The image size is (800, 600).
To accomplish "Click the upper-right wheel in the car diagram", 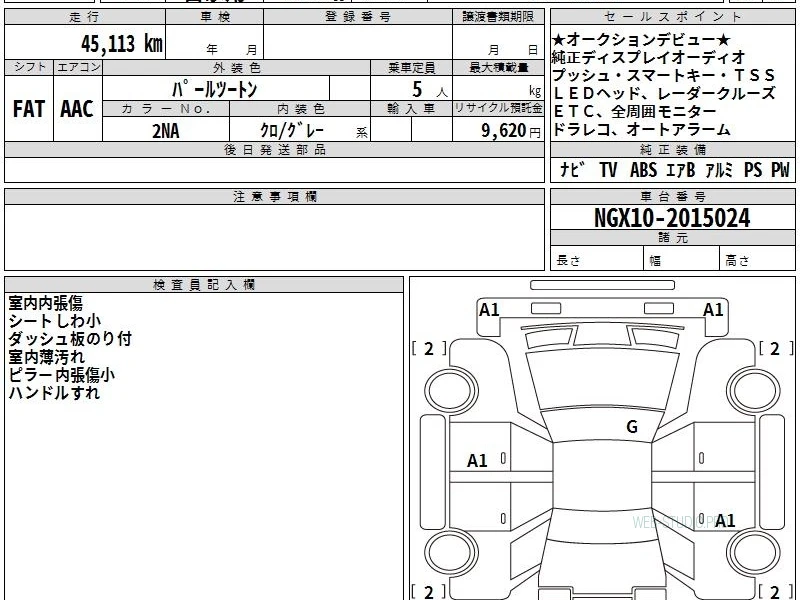I will coord(754,391).
